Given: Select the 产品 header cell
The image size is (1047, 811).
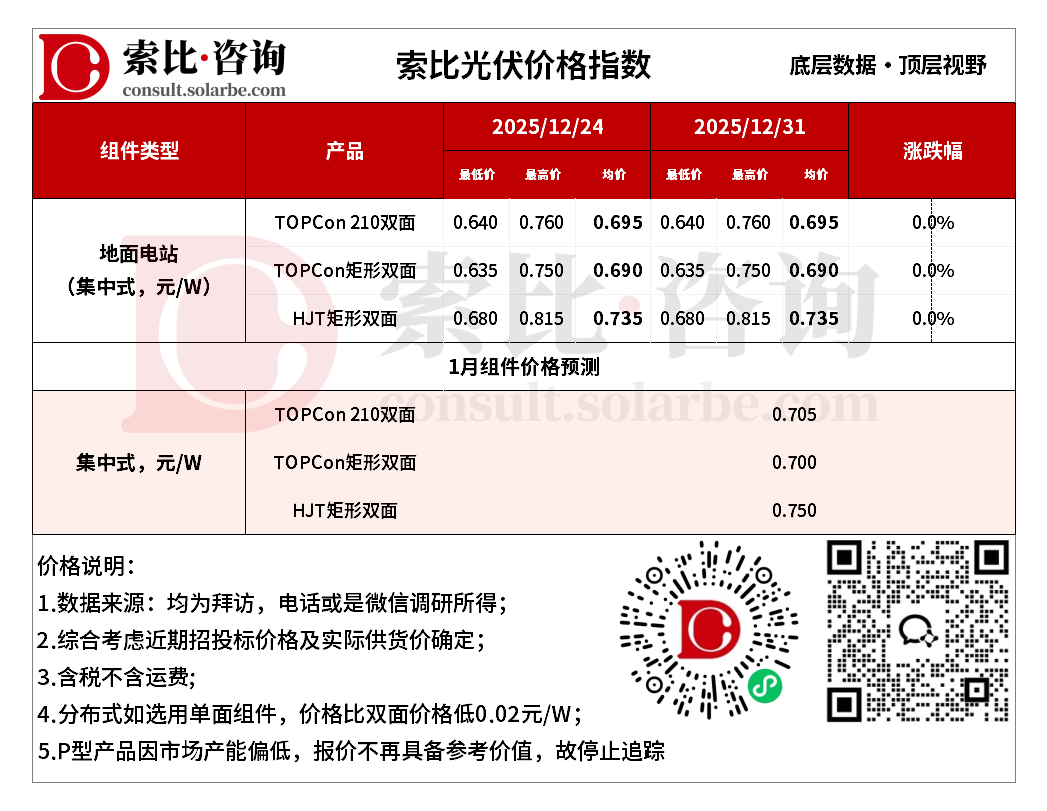Looking at the screenshot, I should [345, 151].
